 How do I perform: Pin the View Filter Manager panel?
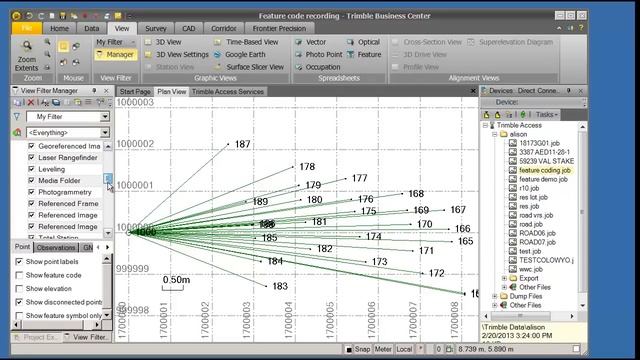[x=94, y=91]
